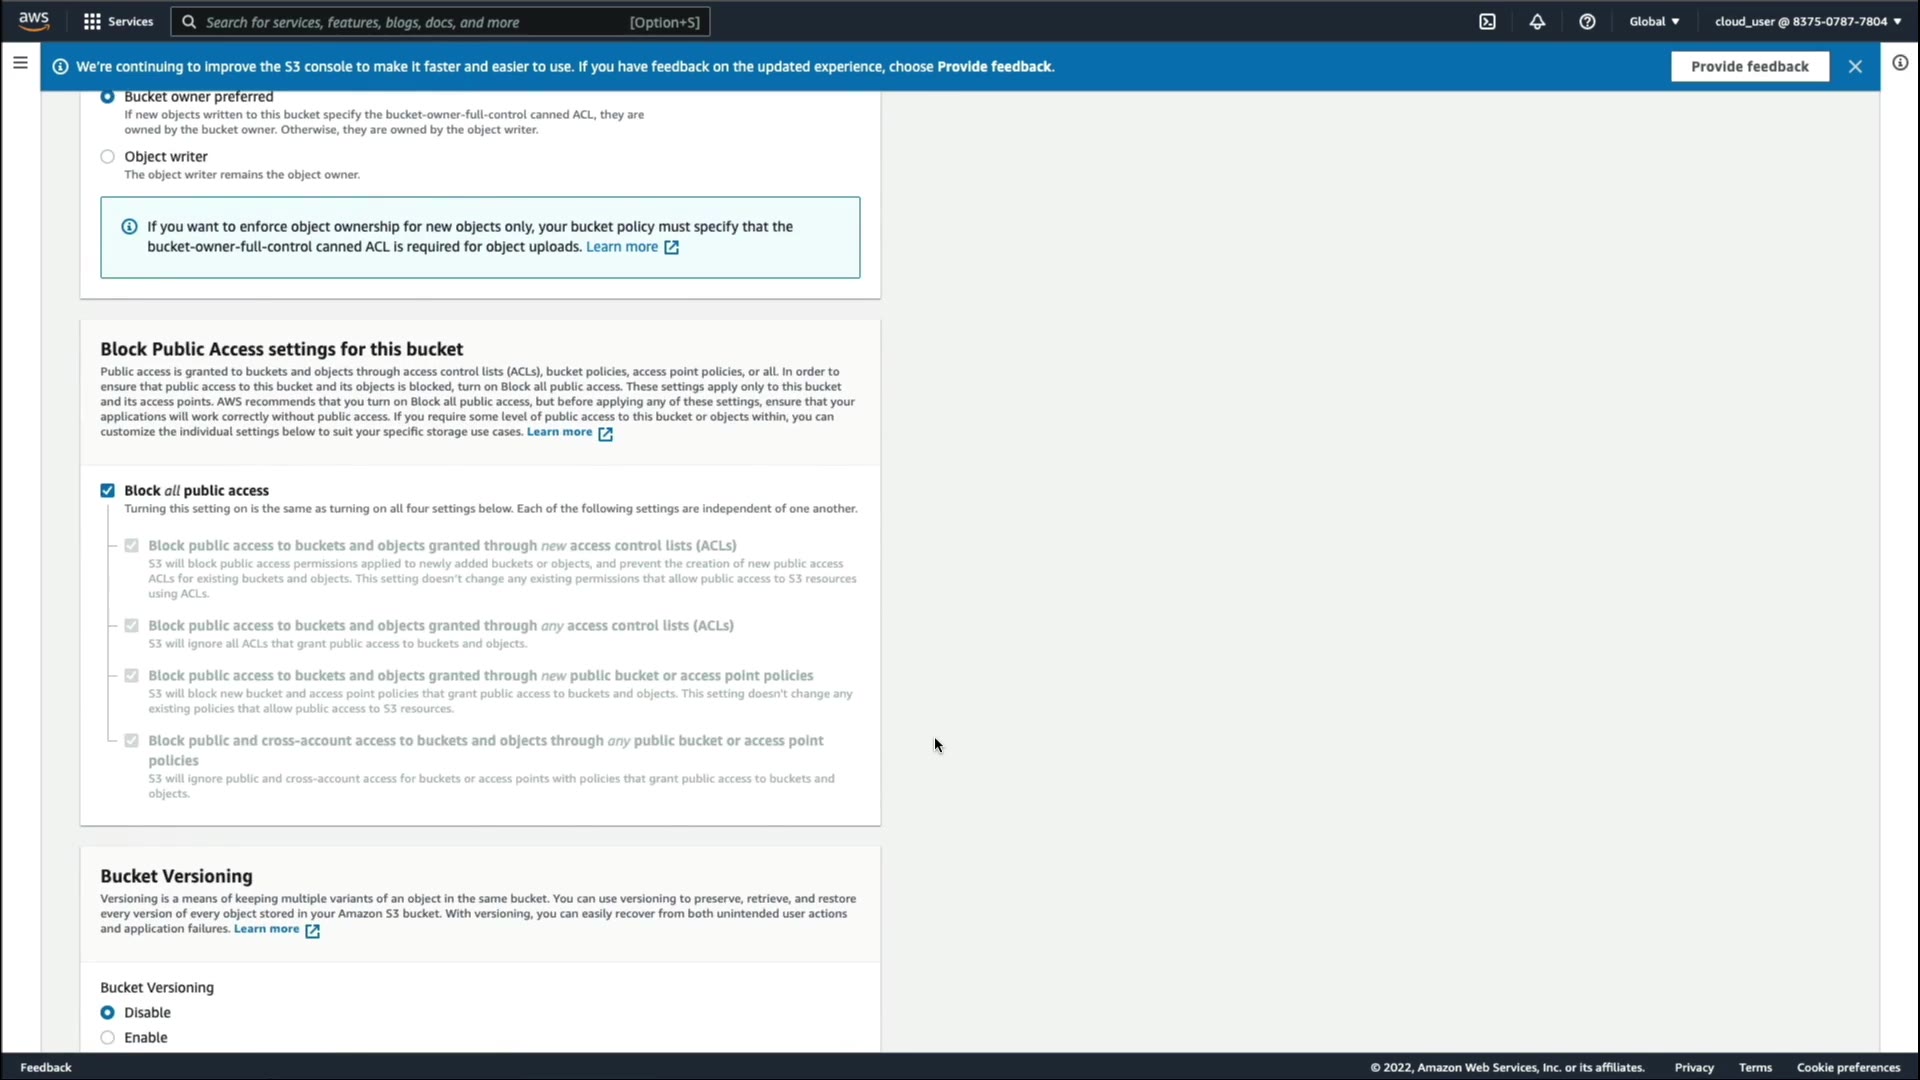Enable Bucket Versioning radio button

[x=107, y=1038]
